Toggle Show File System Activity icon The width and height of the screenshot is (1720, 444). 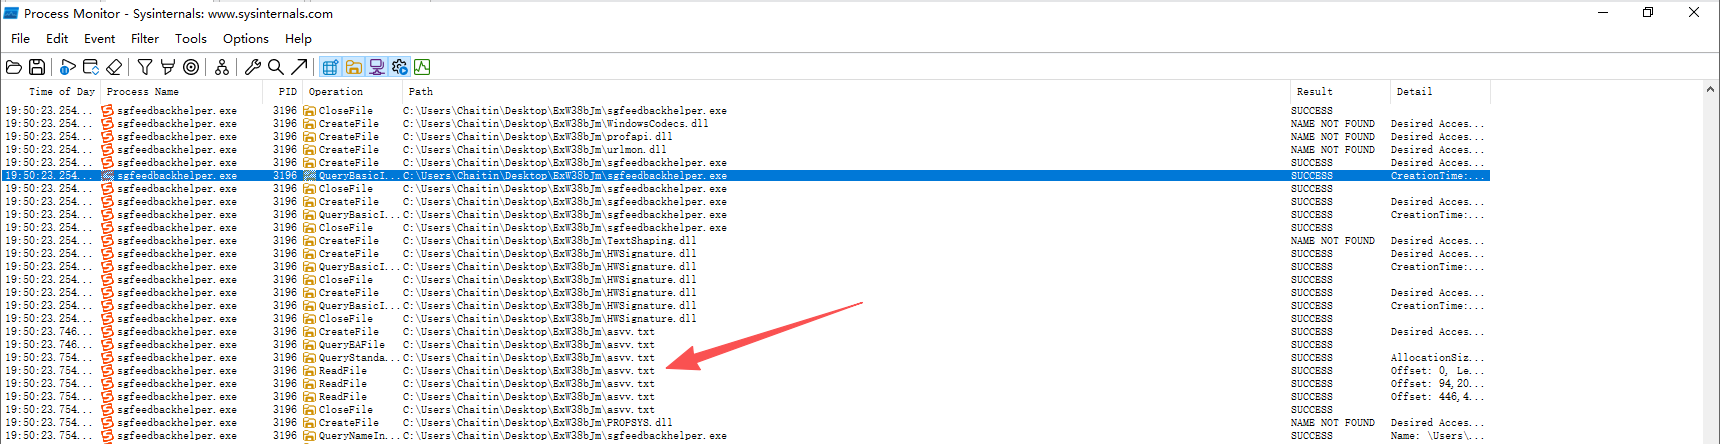point(354,67)
